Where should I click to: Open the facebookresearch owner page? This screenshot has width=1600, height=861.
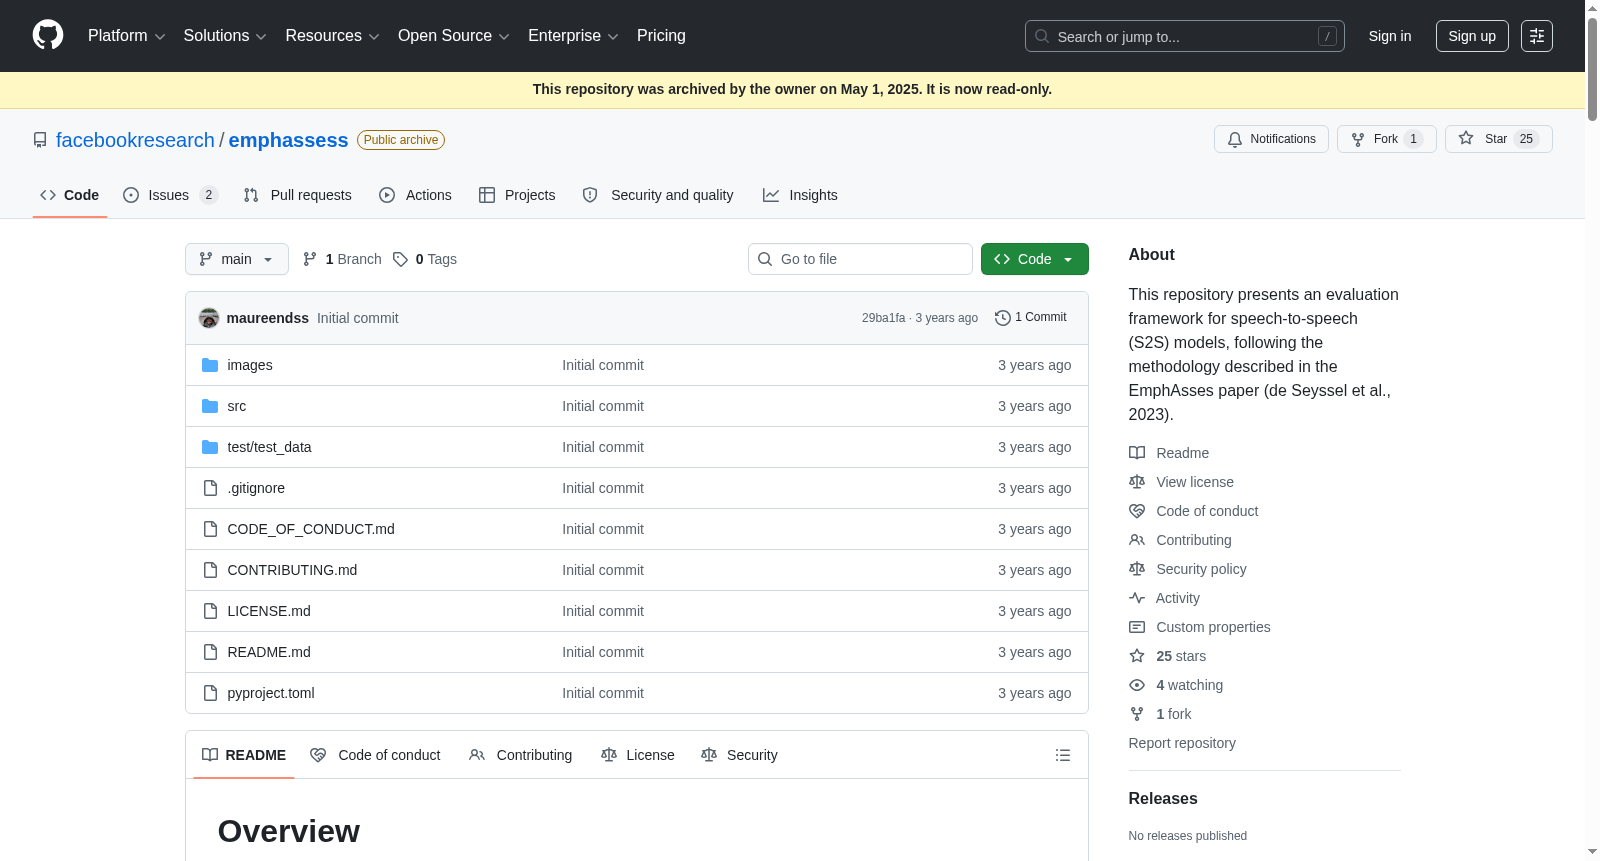(135, 140)
